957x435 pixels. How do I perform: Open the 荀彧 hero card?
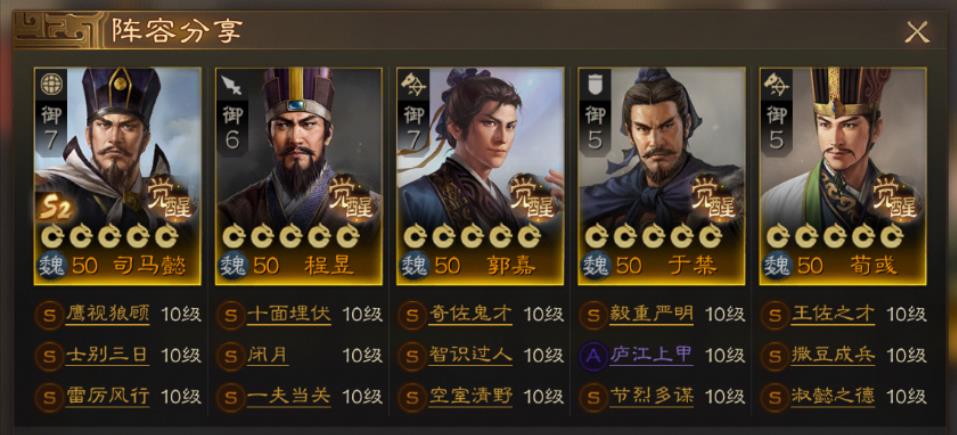coord(843,176)
